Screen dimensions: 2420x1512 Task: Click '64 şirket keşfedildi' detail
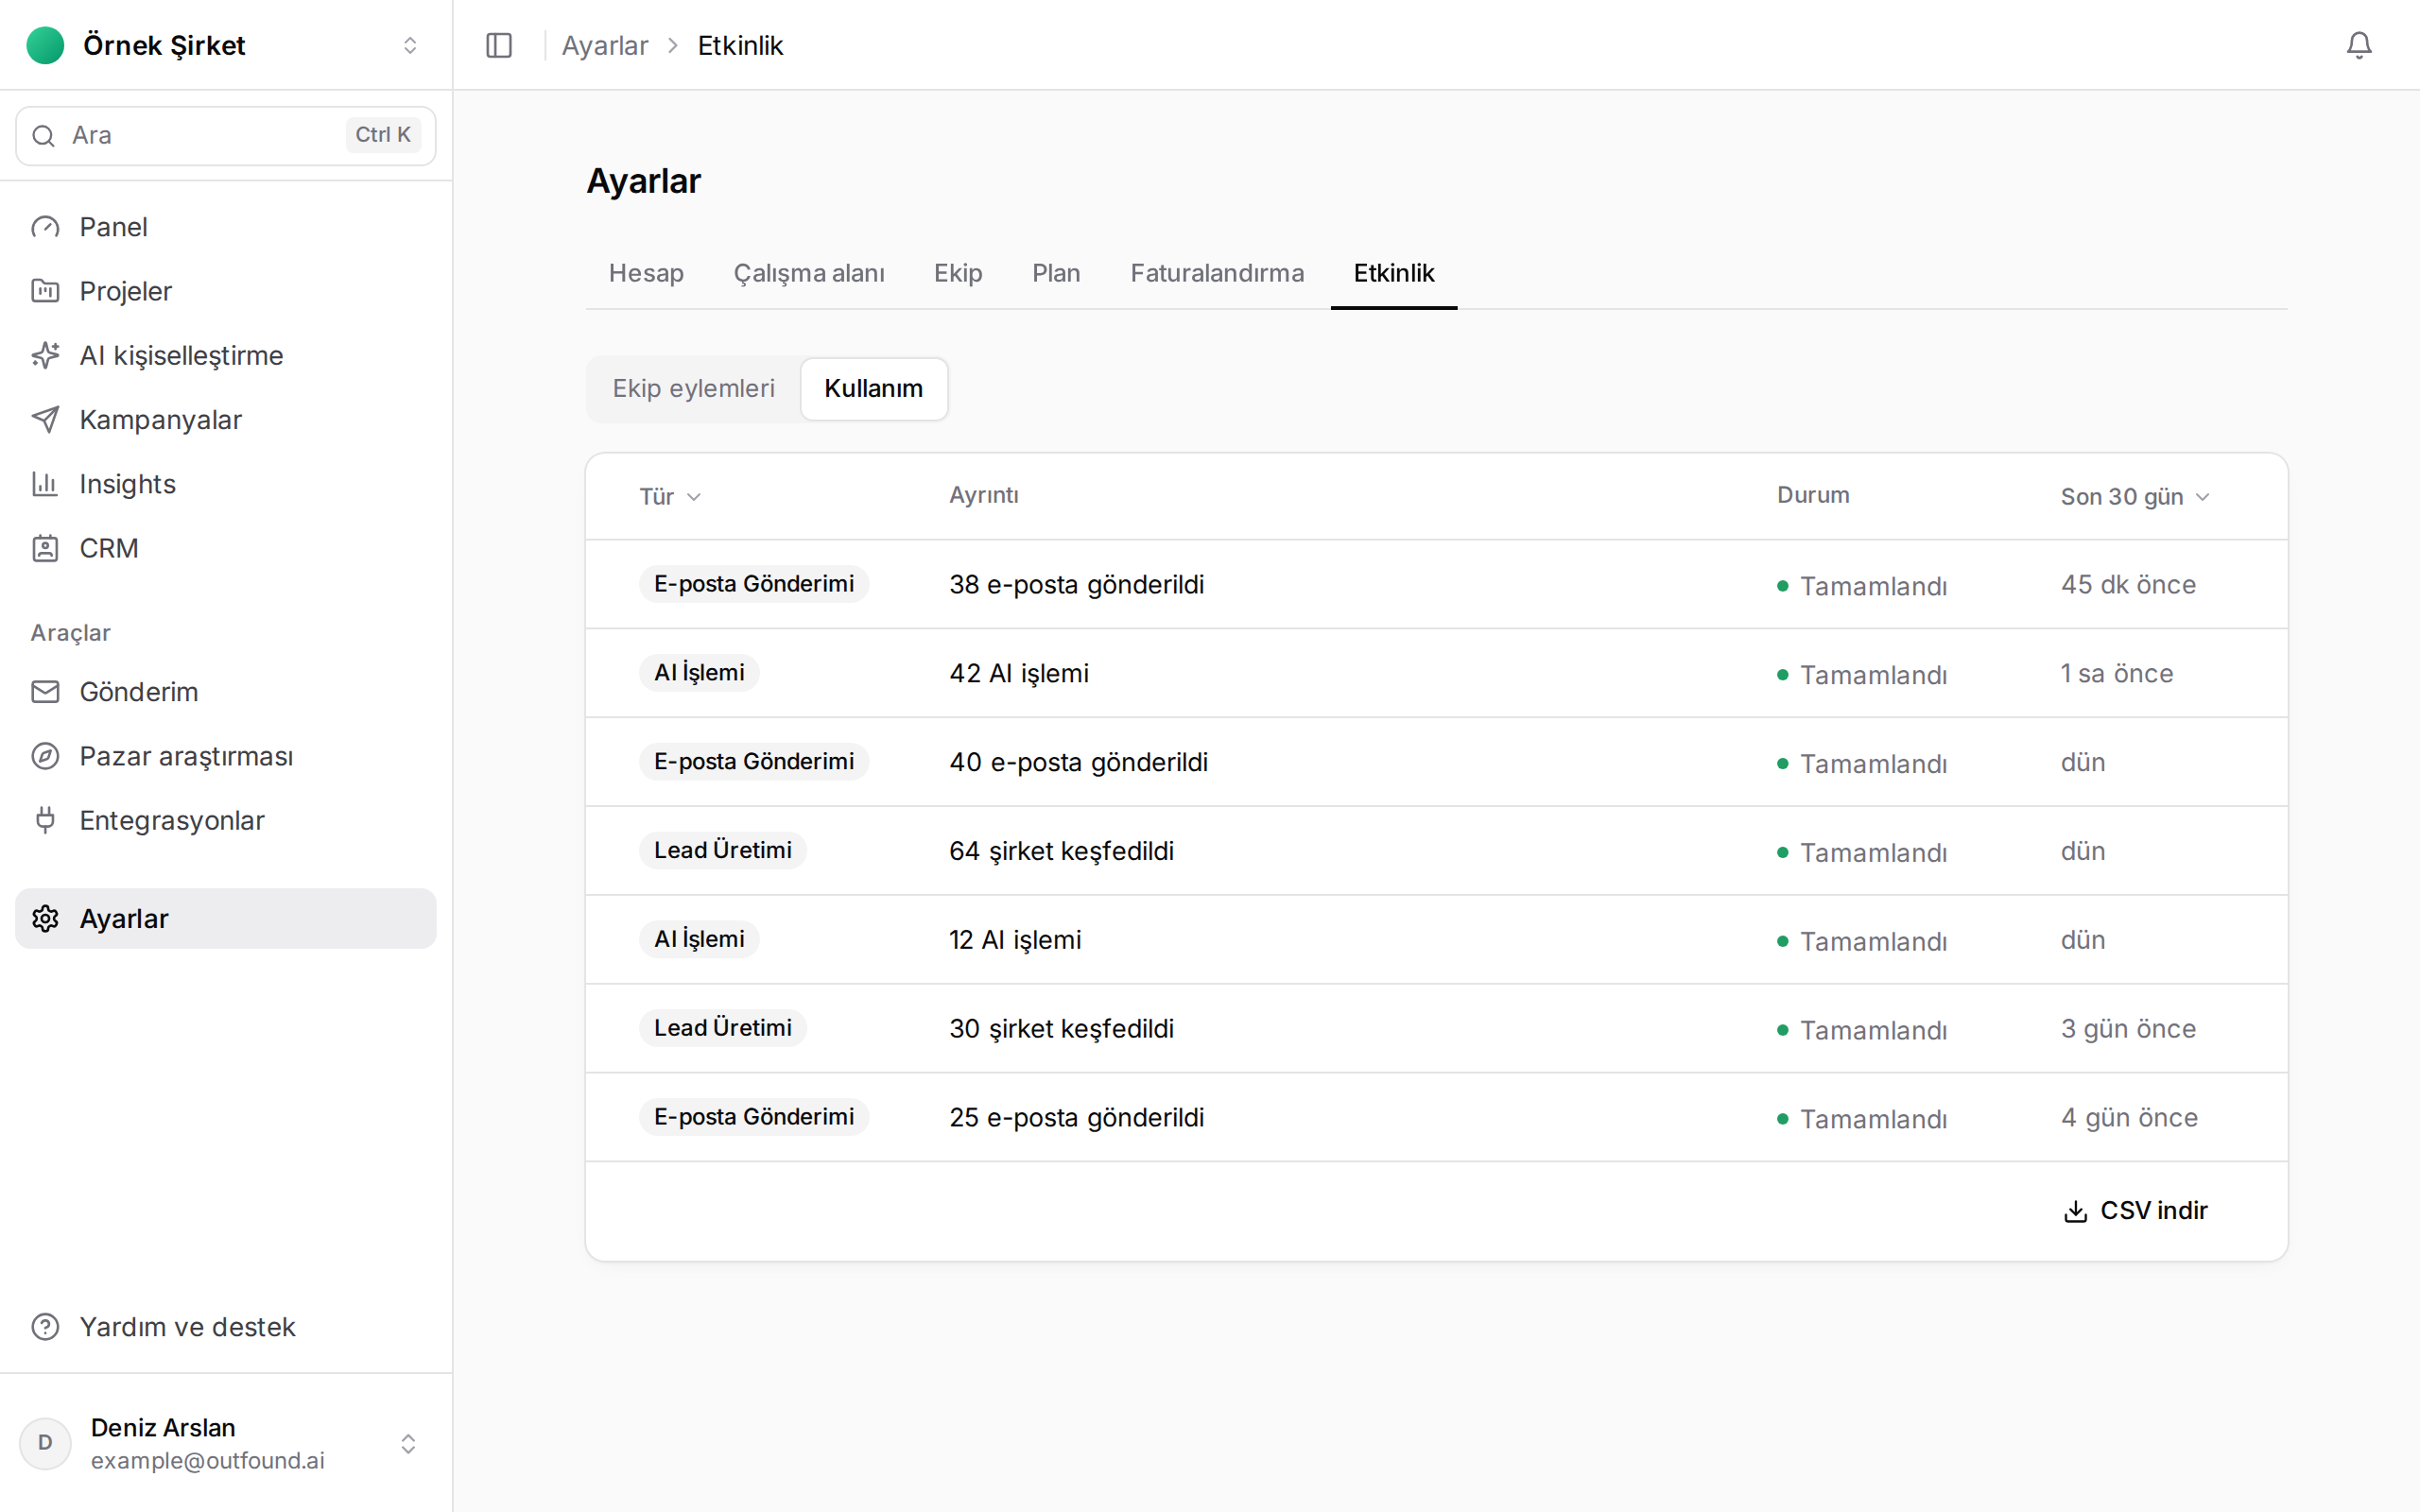[x=1061, y=851]
